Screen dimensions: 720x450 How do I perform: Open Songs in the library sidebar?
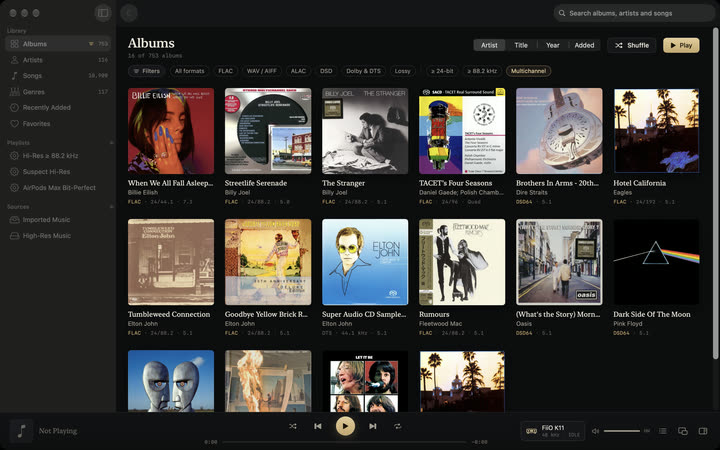point(58,76)
